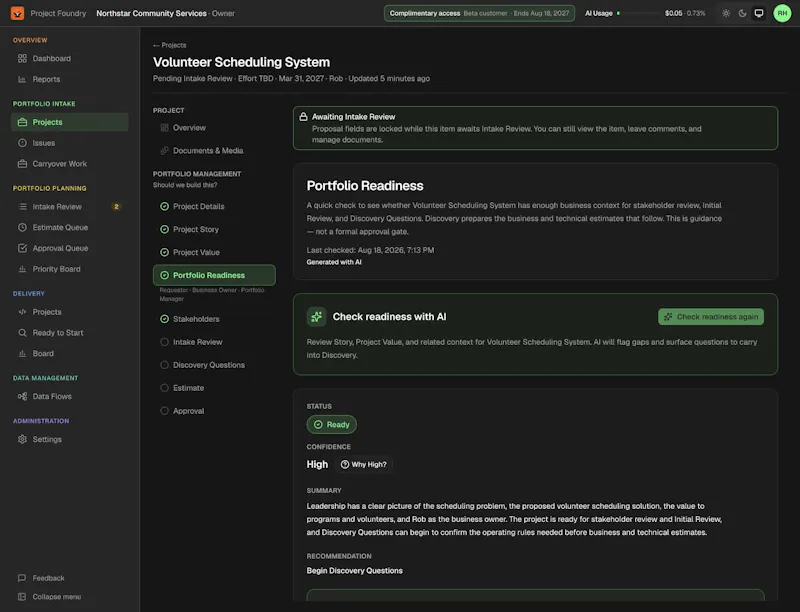Click the Project Foundry logo icon
The width and height of the screenshot is (800, 612).
pos(17,13)
